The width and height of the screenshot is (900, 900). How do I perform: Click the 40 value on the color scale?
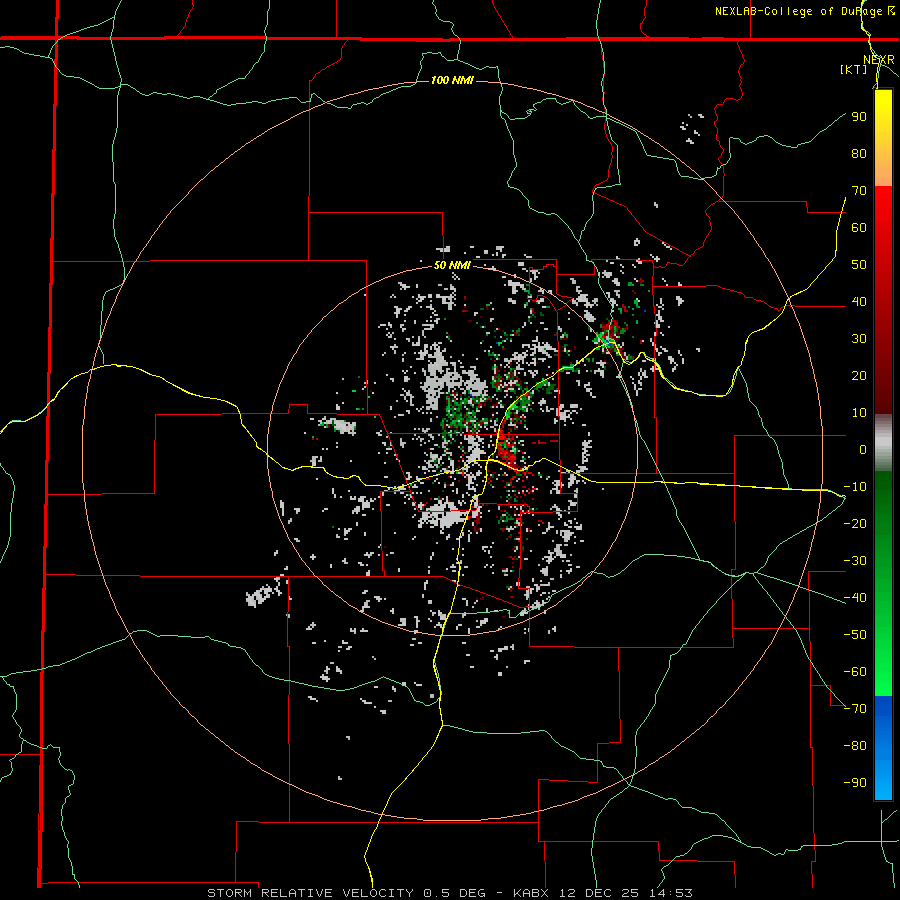[859, 302]
